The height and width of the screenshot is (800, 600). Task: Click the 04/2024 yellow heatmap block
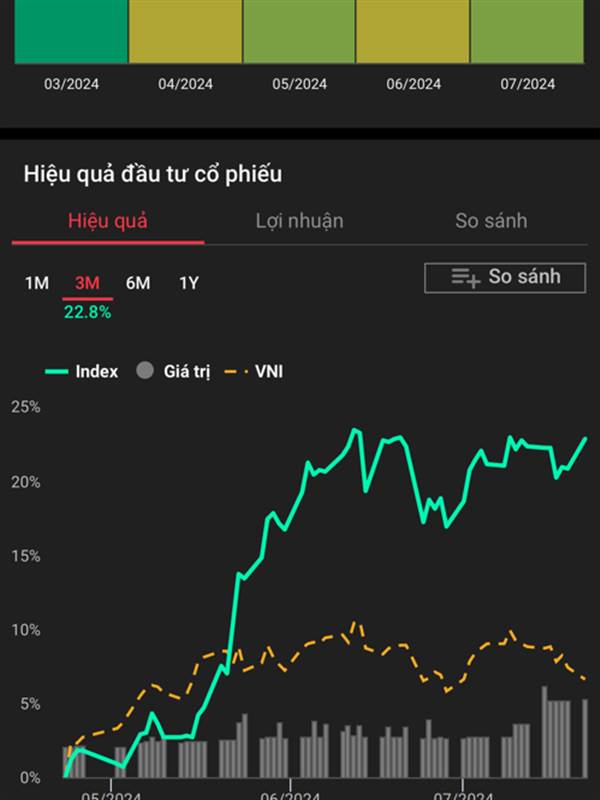[186, 32]
